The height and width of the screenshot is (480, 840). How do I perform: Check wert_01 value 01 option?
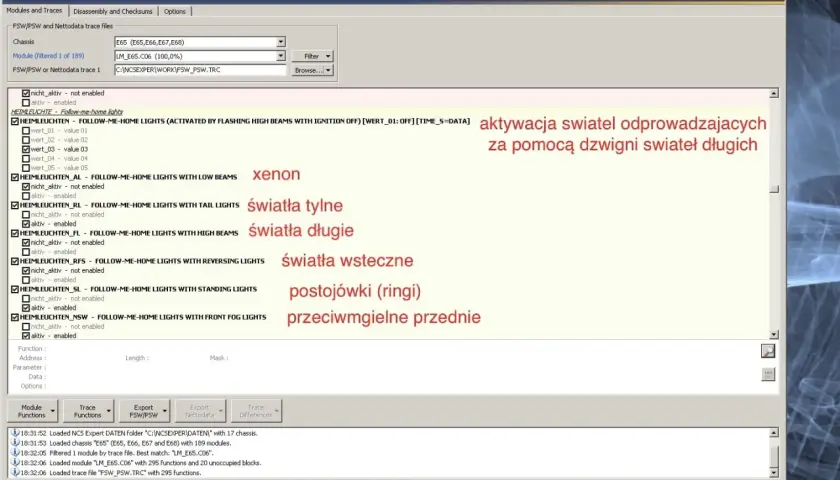point(26,131)
